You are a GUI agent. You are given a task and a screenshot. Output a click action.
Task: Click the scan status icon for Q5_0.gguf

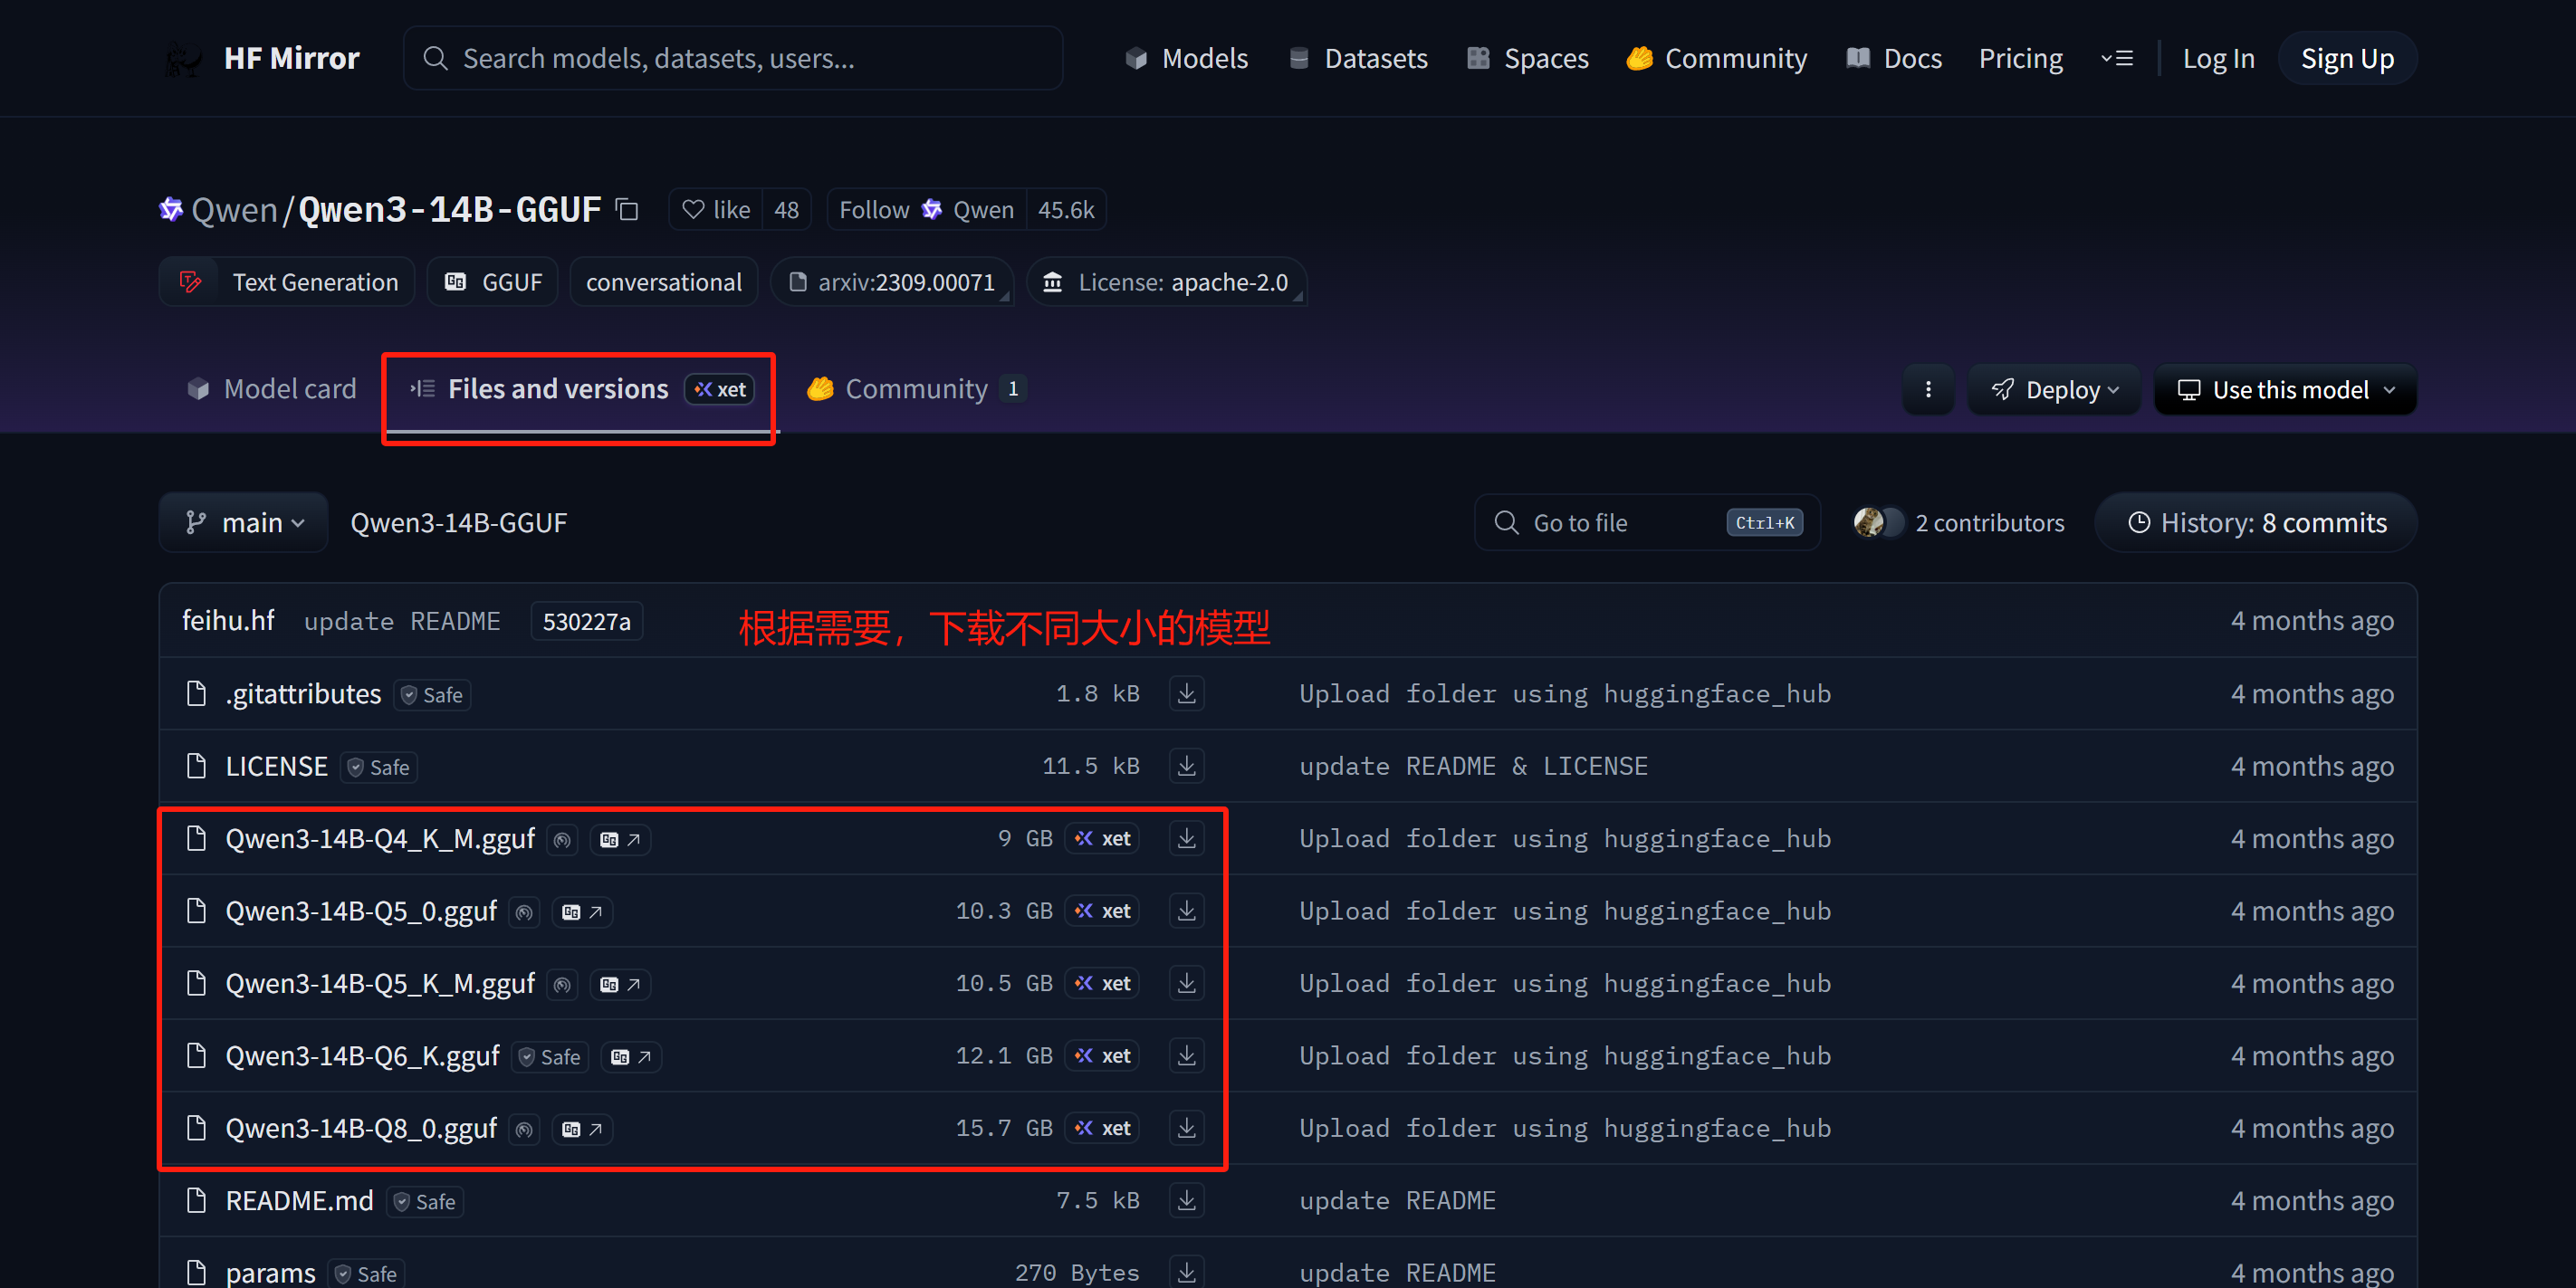tap(524, 912)
